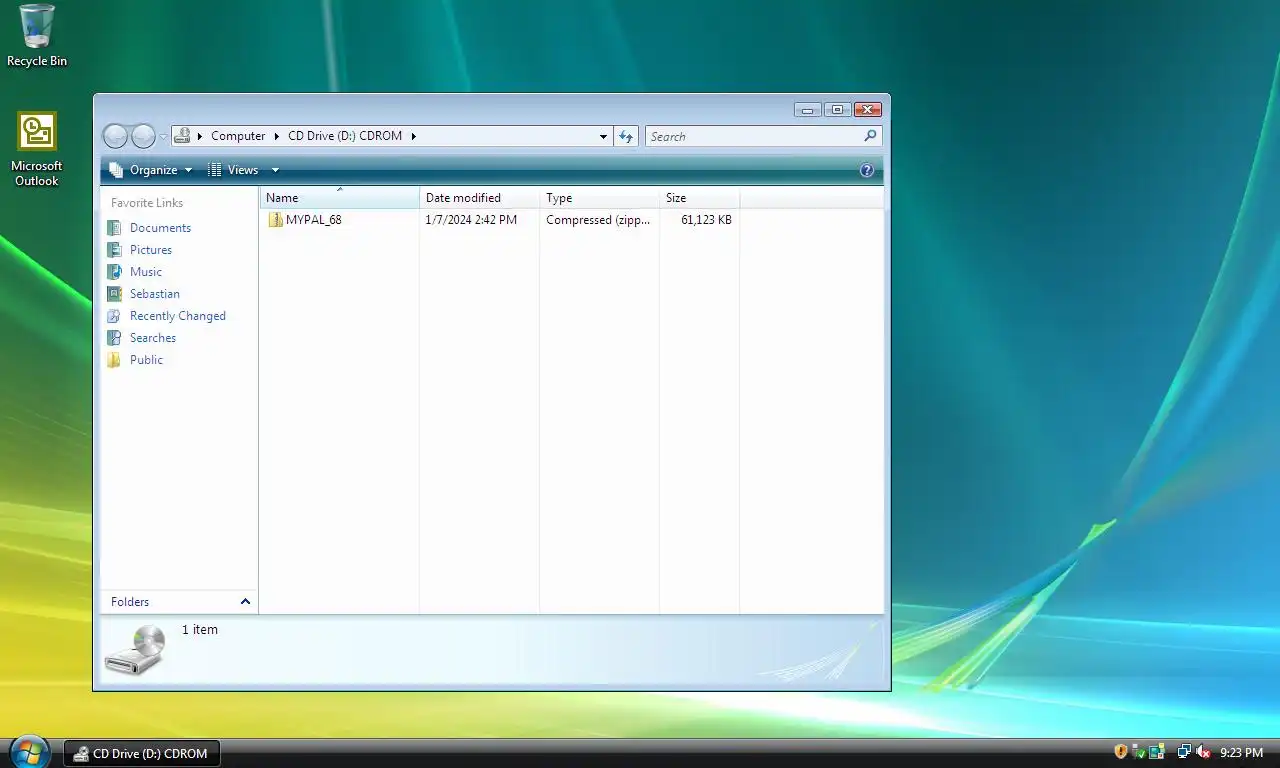Click the Pictures folder icon in sidebar
Viewport: 1280px width, 768px height.
pyautogui.click(x=114, y=250)
